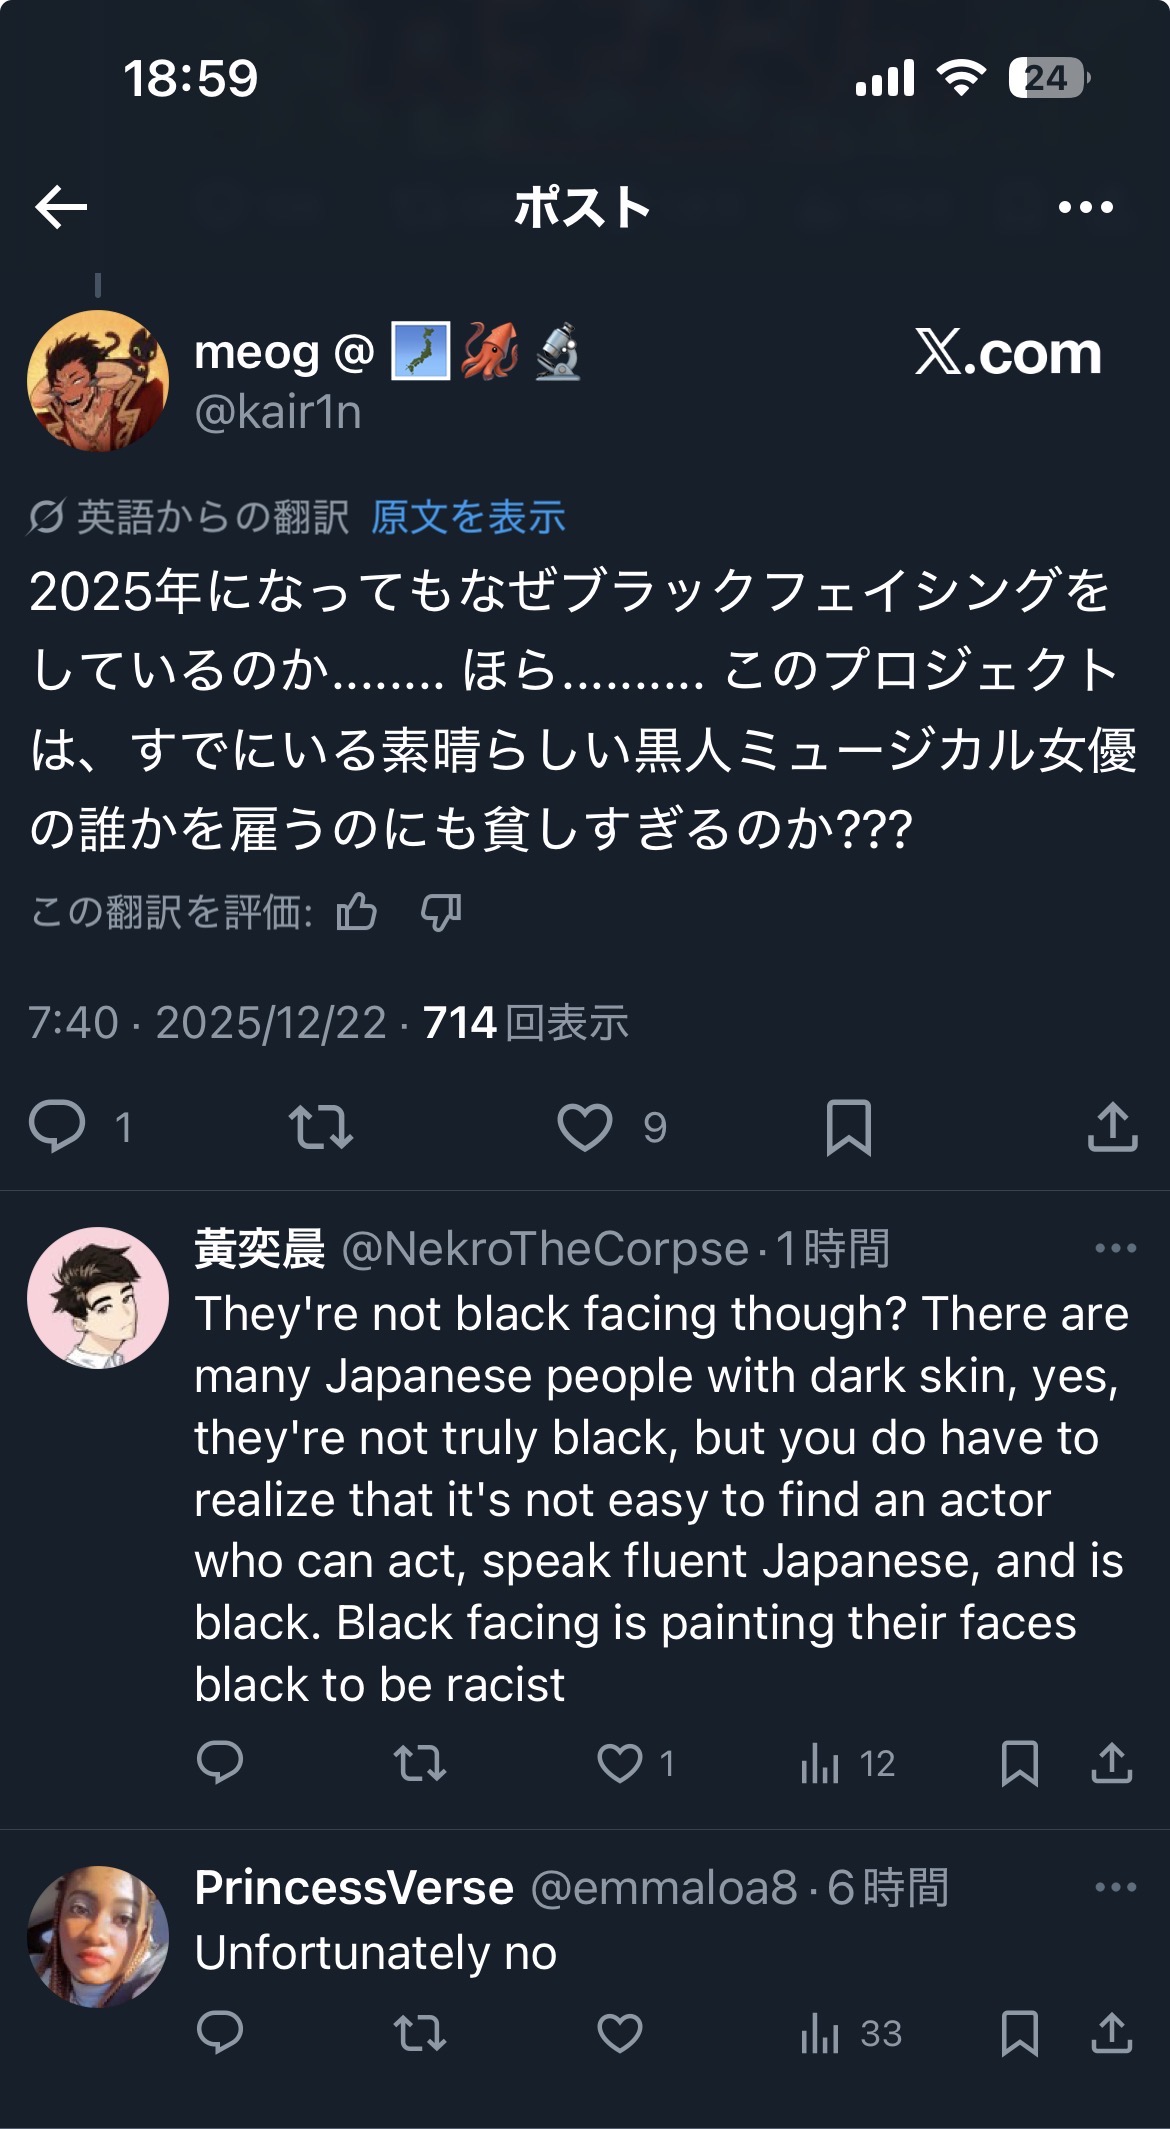Open PrincessVerse's profile avatar
The height and width of the screenshot is (2129, 1170).
tap(98, 1937)
